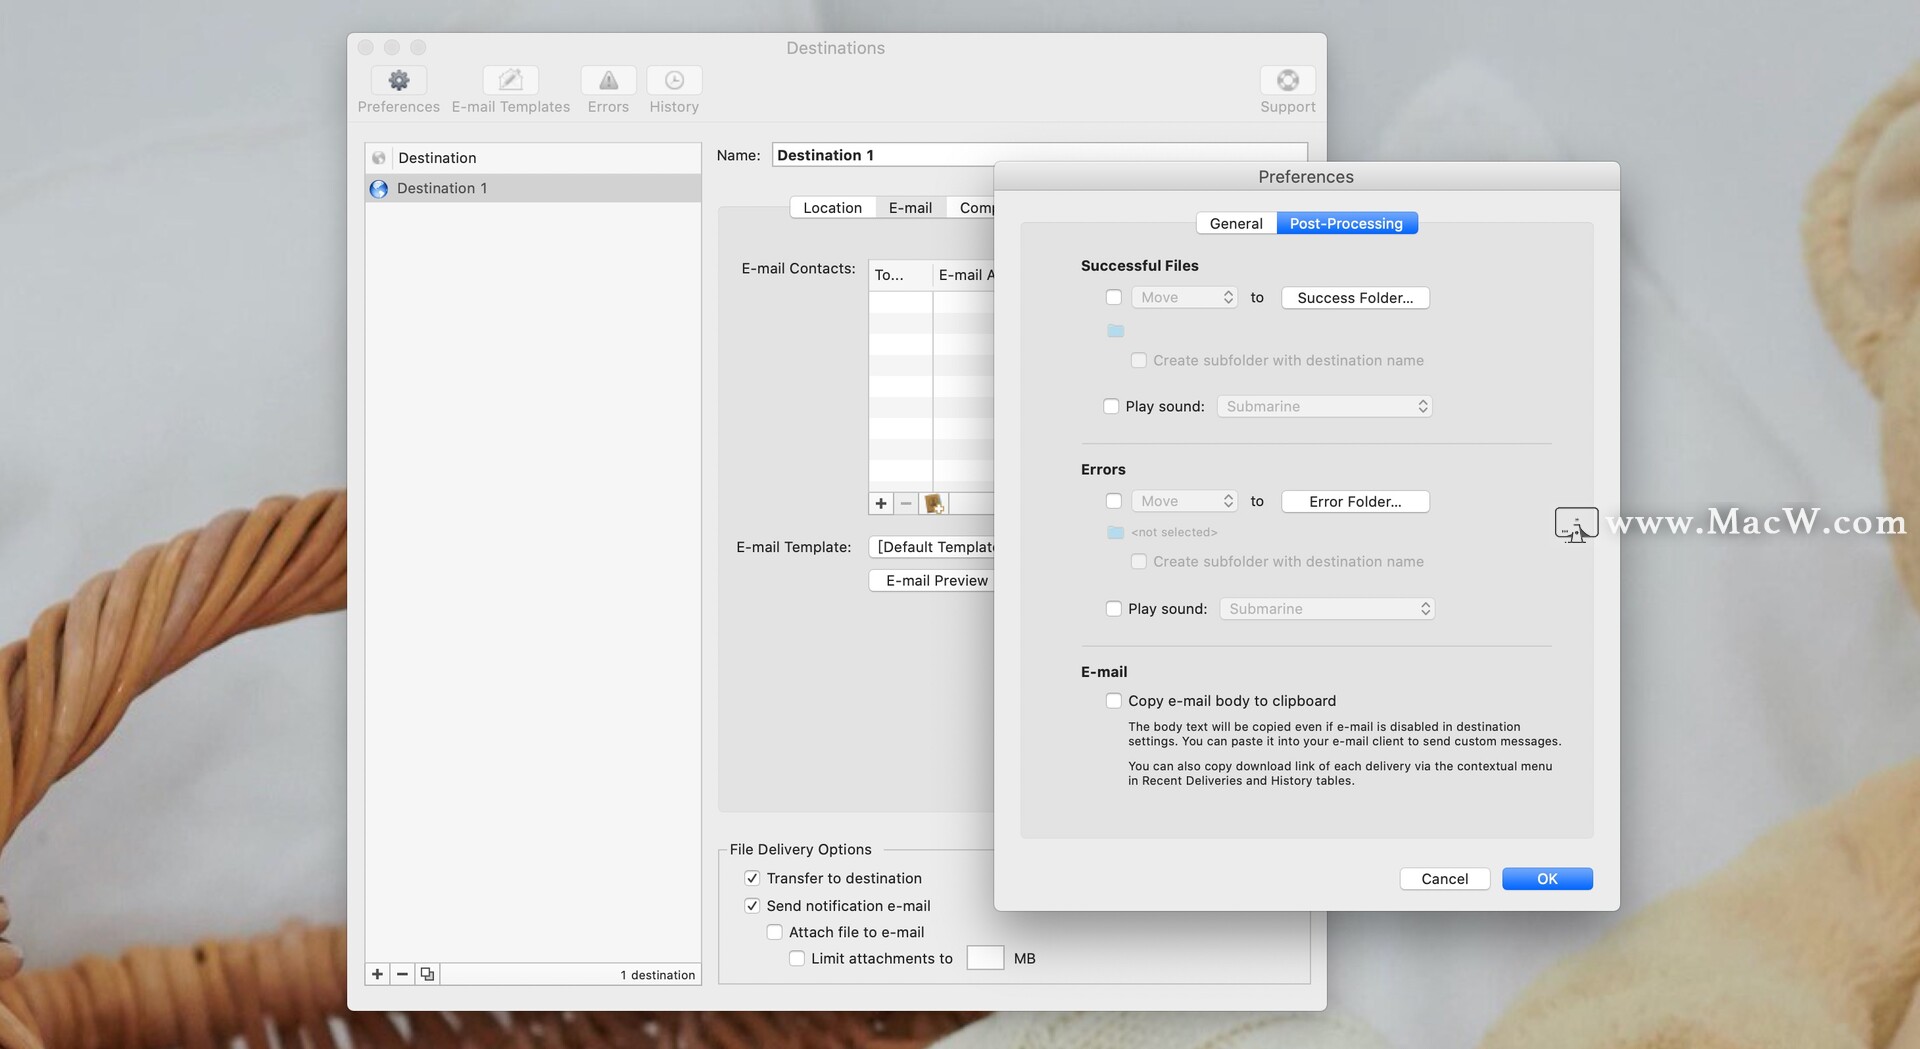Select partially hidden Comp tab
This screenshot has height=1049, width=1920.
point(971,207)
